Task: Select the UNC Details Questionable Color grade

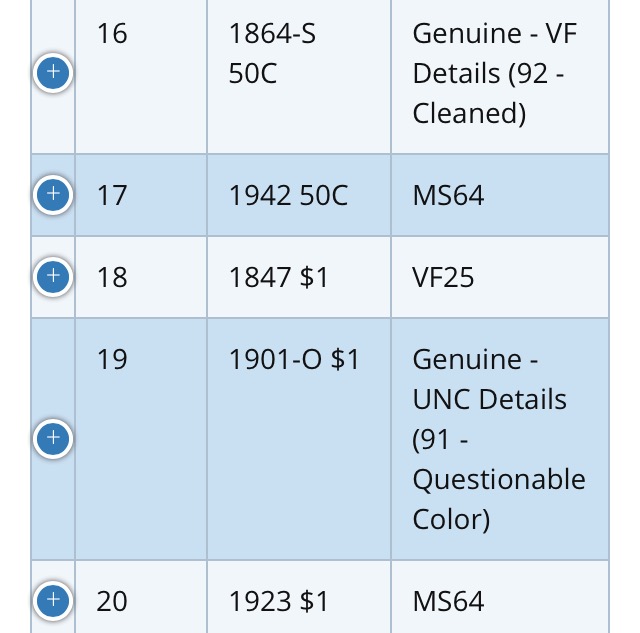Action: pyautogui.click(x=500, y=439)
